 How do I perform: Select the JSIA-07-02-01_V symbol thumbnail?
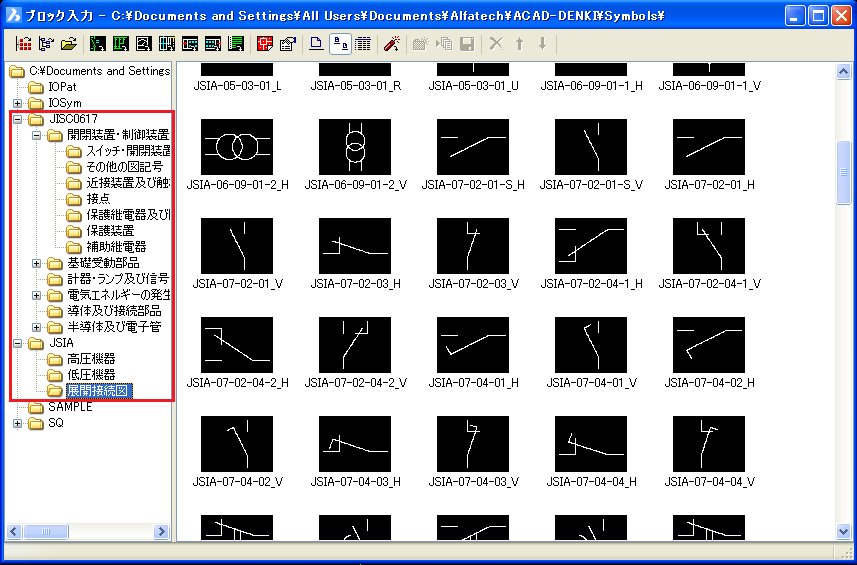pyautogui.click(x=237, y=246)
